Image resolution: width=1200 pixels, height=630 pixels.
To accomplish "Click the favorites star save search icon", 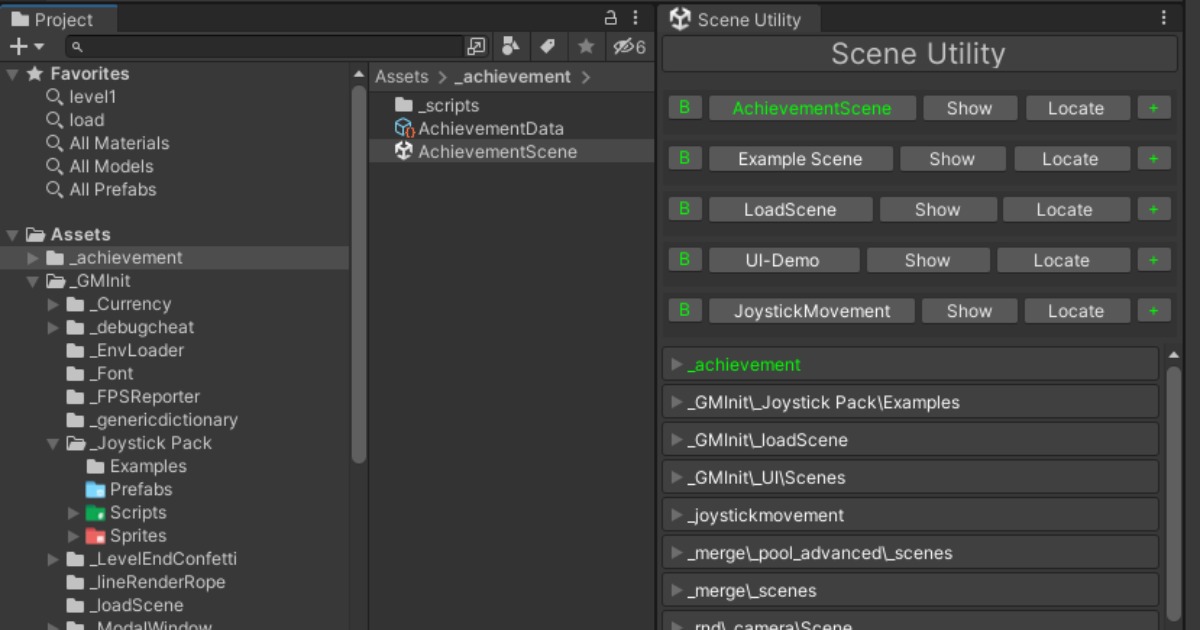I will click(586, 46).
